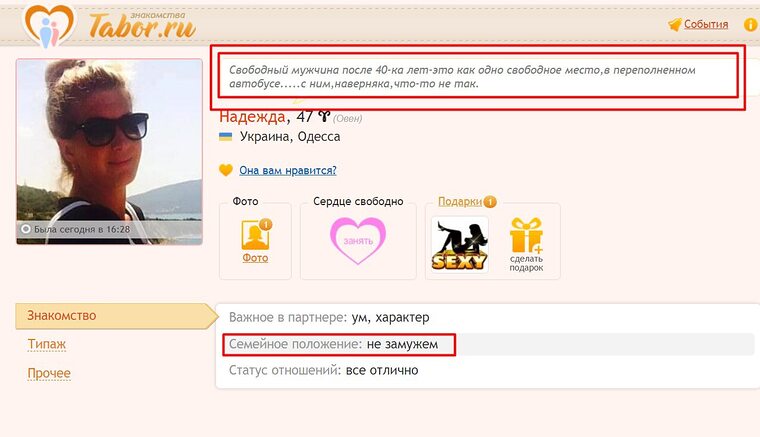The width and height of the screenshot is (760, 437).
Task: Click the Семейное положение row
Action: 488,344
